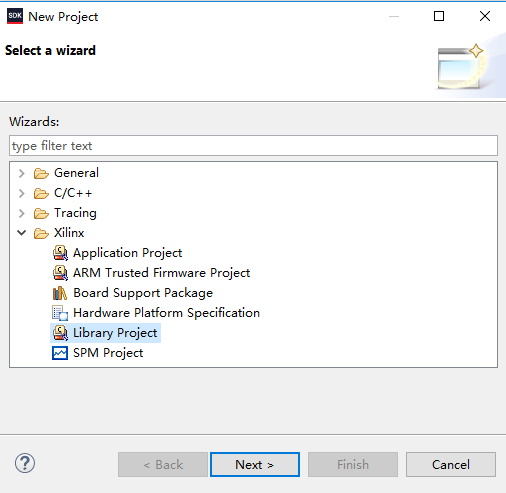This screenshot has height=493, width=506.
Task: Select Board Support Package entry
Action: click(x=143, y=293)
